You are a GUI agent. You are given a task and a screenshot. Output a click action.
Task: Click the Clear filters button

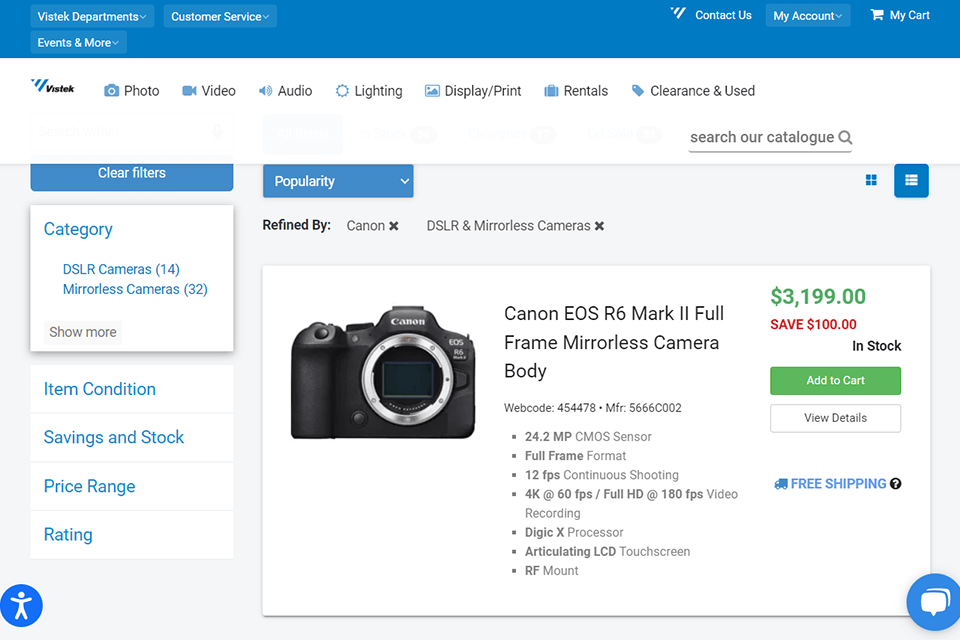tap(132, 173)
